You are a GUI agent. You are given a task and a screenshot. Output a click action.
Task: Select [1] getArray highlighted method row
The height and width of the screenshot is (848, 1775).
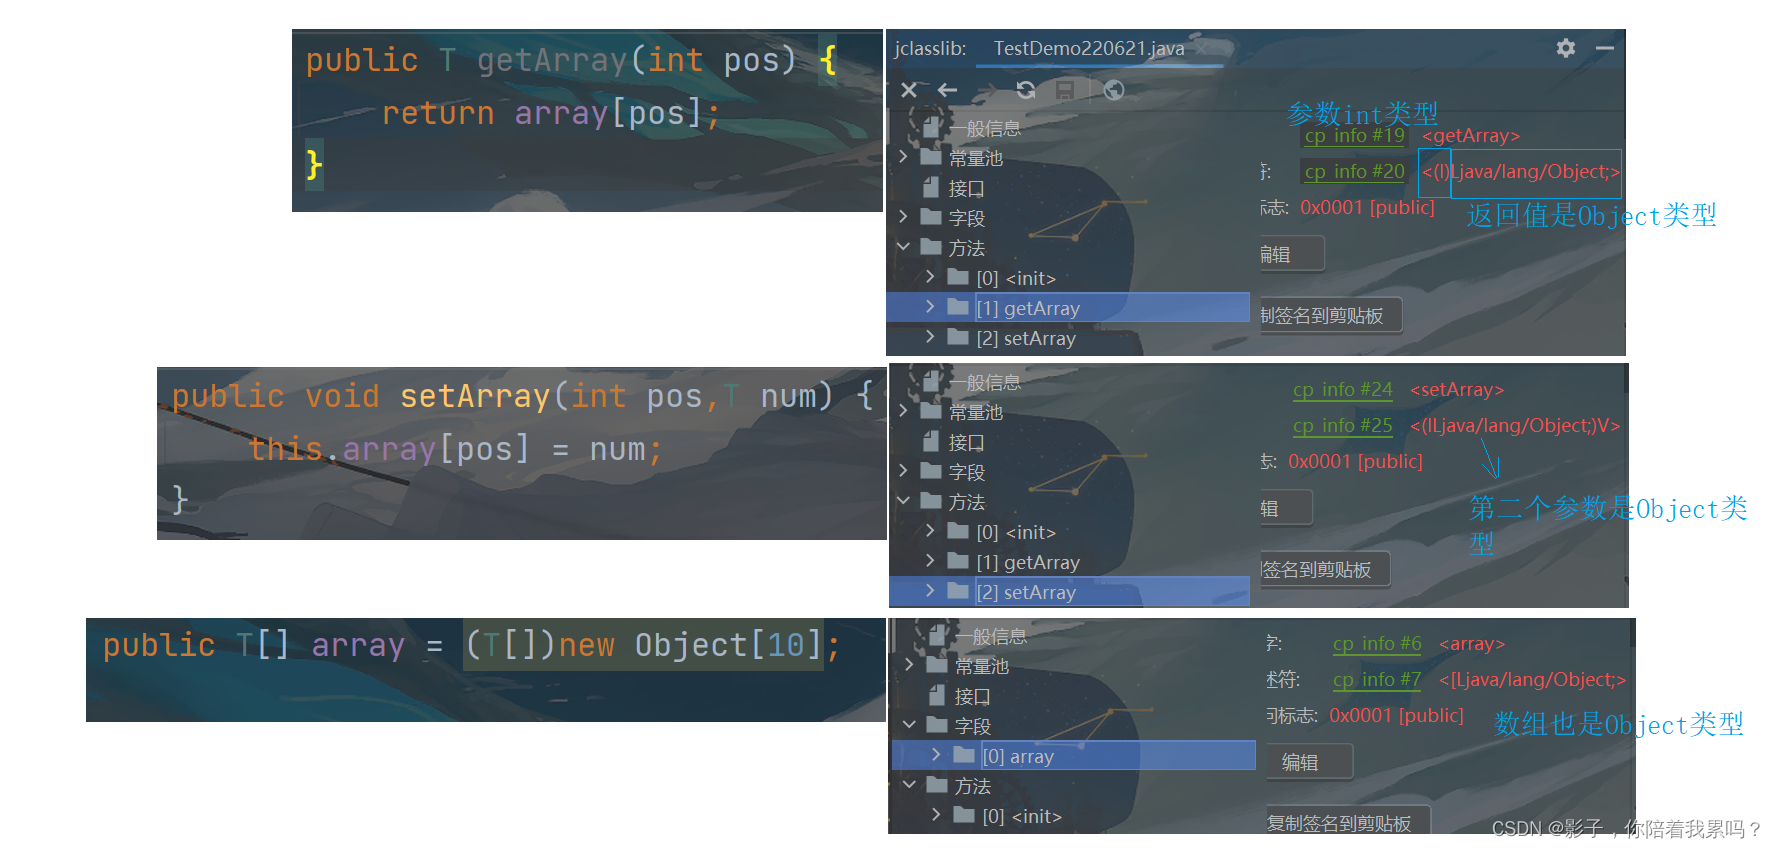(x=1068, y=308)
